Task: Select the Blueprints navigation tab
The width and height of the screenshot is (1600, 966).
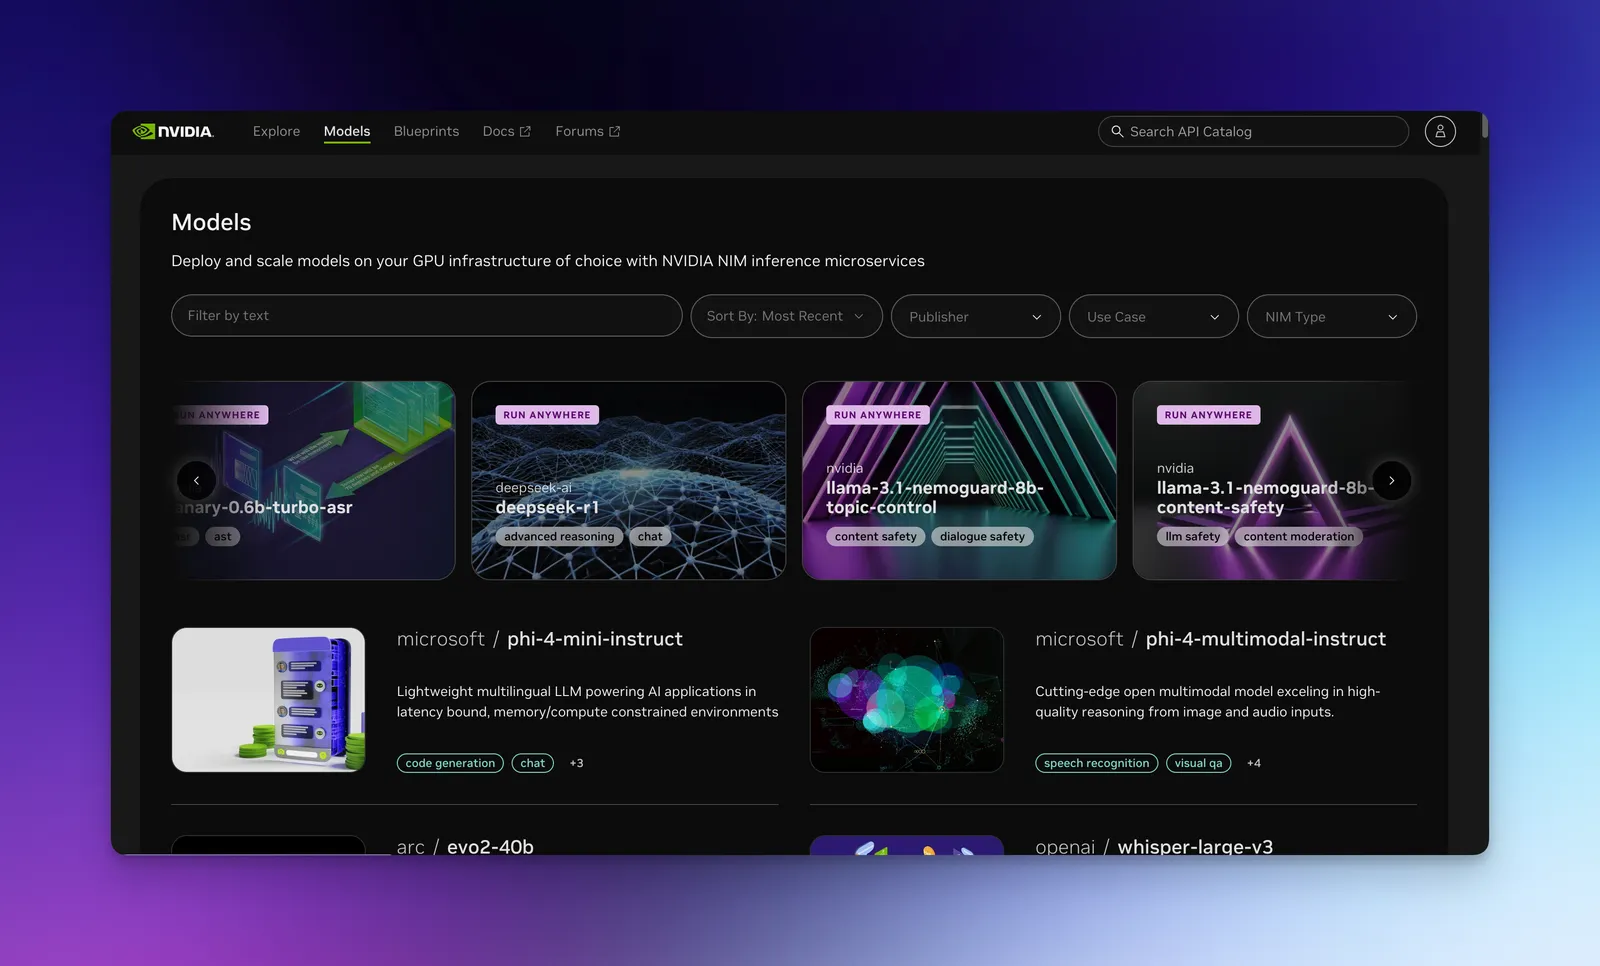Action: [x=426, y=131]
